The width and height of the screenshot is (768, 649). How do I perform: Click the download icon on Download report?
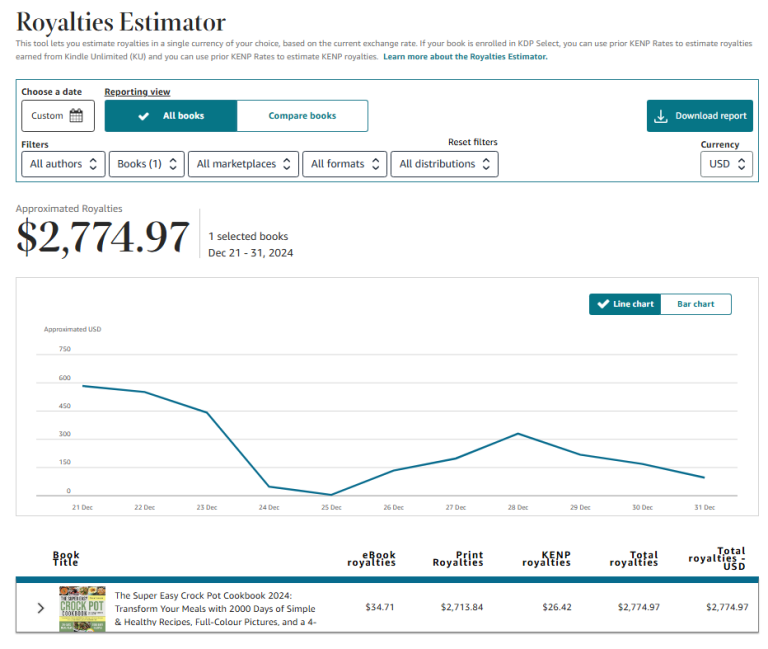[660, 116]
